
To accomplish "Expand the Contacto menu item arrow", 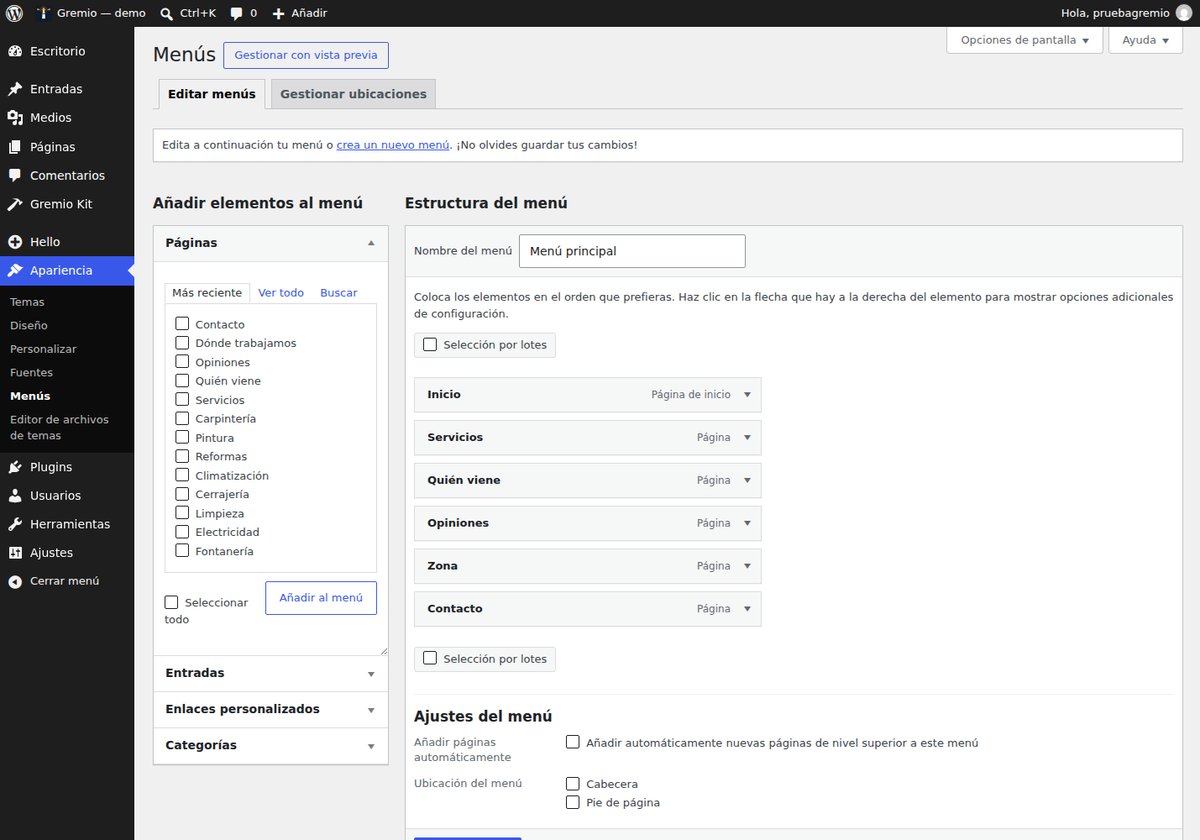I will [747, 609].
